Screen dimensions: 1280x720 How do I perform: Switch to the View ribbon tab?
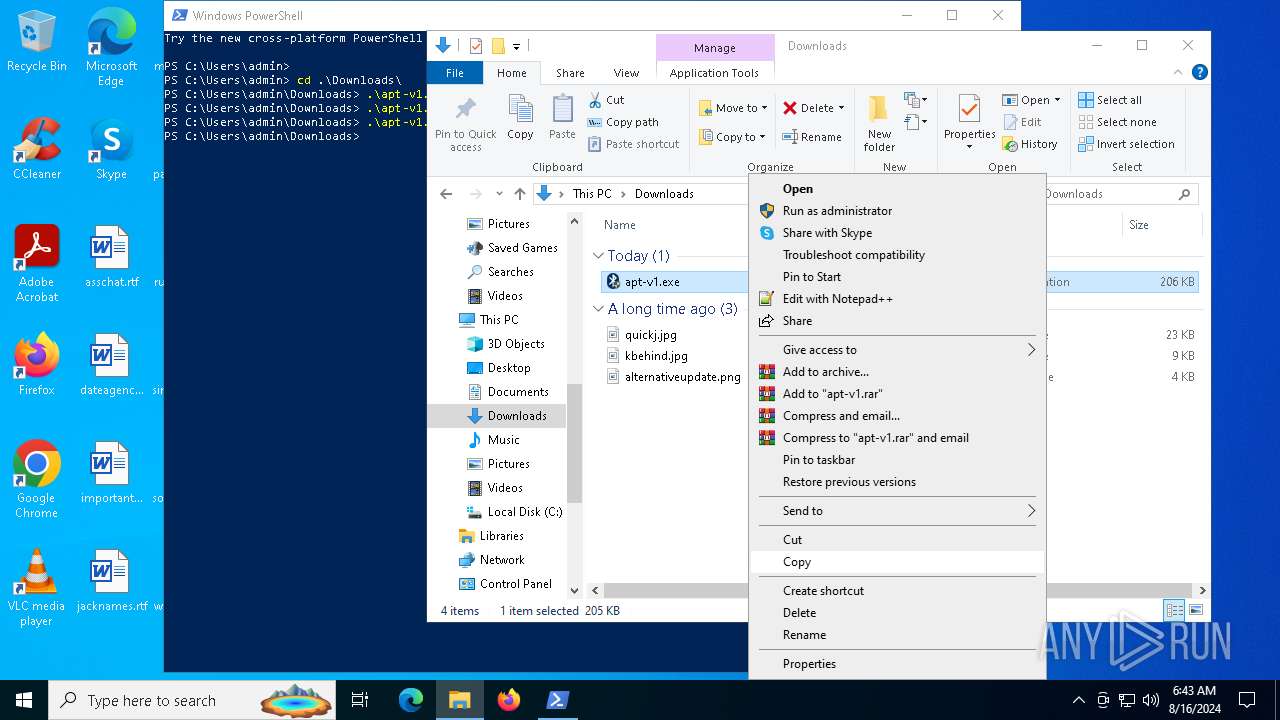[626, 73]
